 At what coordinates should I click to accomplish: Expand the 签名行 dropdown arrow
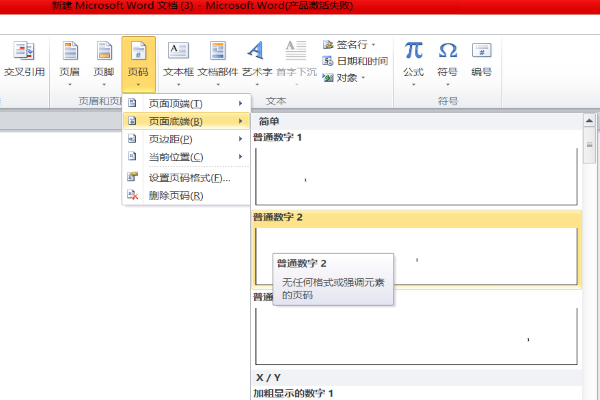click(373, 45)
